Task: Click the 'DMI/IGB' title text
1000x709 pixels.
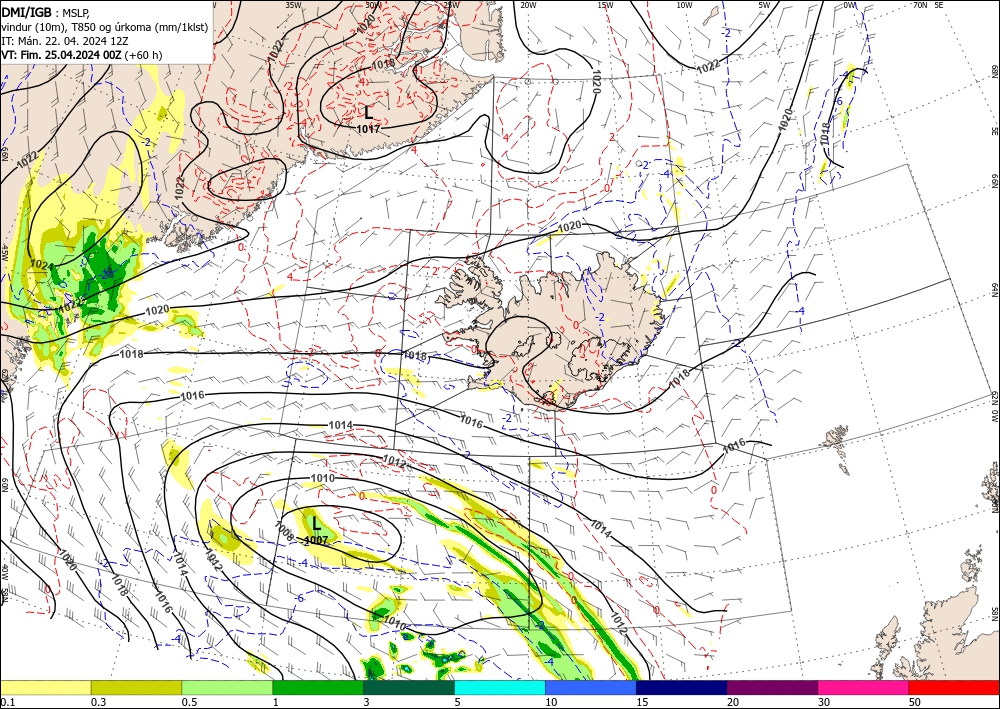Action: 26,11
